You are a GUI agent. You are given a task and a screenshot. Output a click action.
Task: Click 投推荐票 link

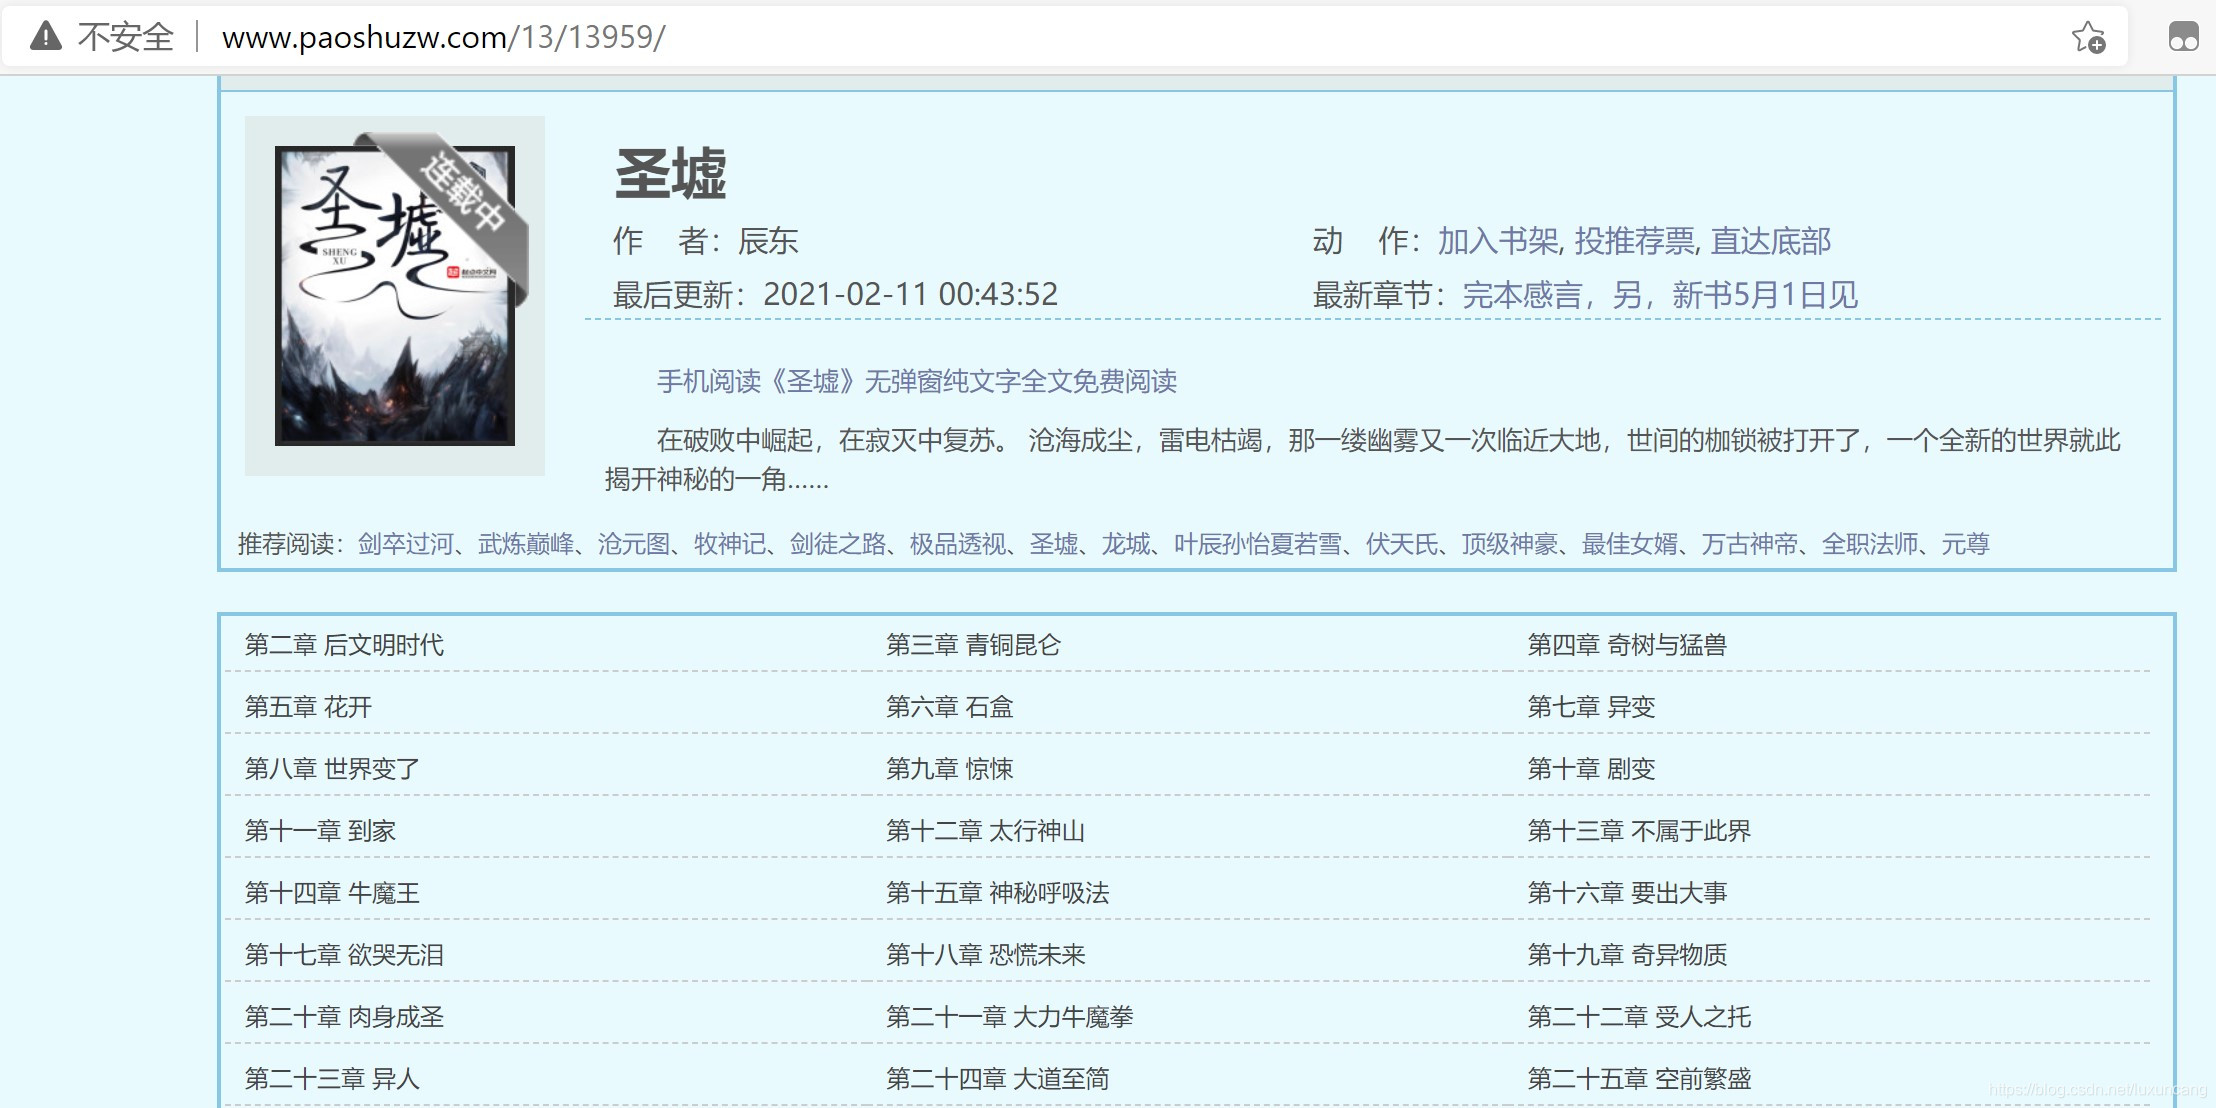click(1635, 241)
